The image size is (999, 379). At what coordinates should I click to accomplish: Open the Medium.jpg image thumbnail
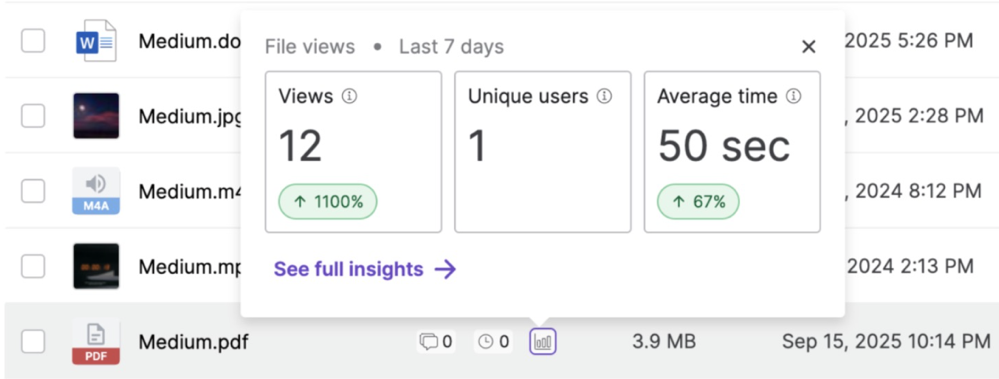pos(96,115)
